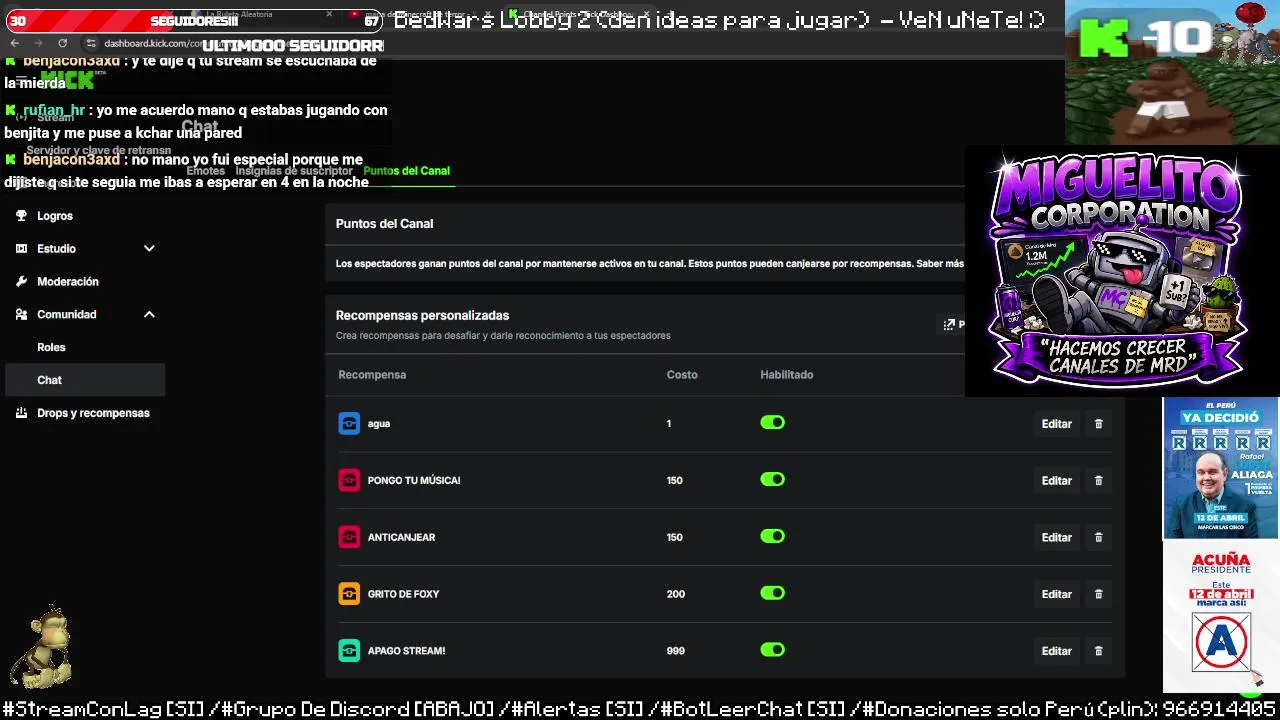Click the cost value 200
1280x720 pixels.
676,594
